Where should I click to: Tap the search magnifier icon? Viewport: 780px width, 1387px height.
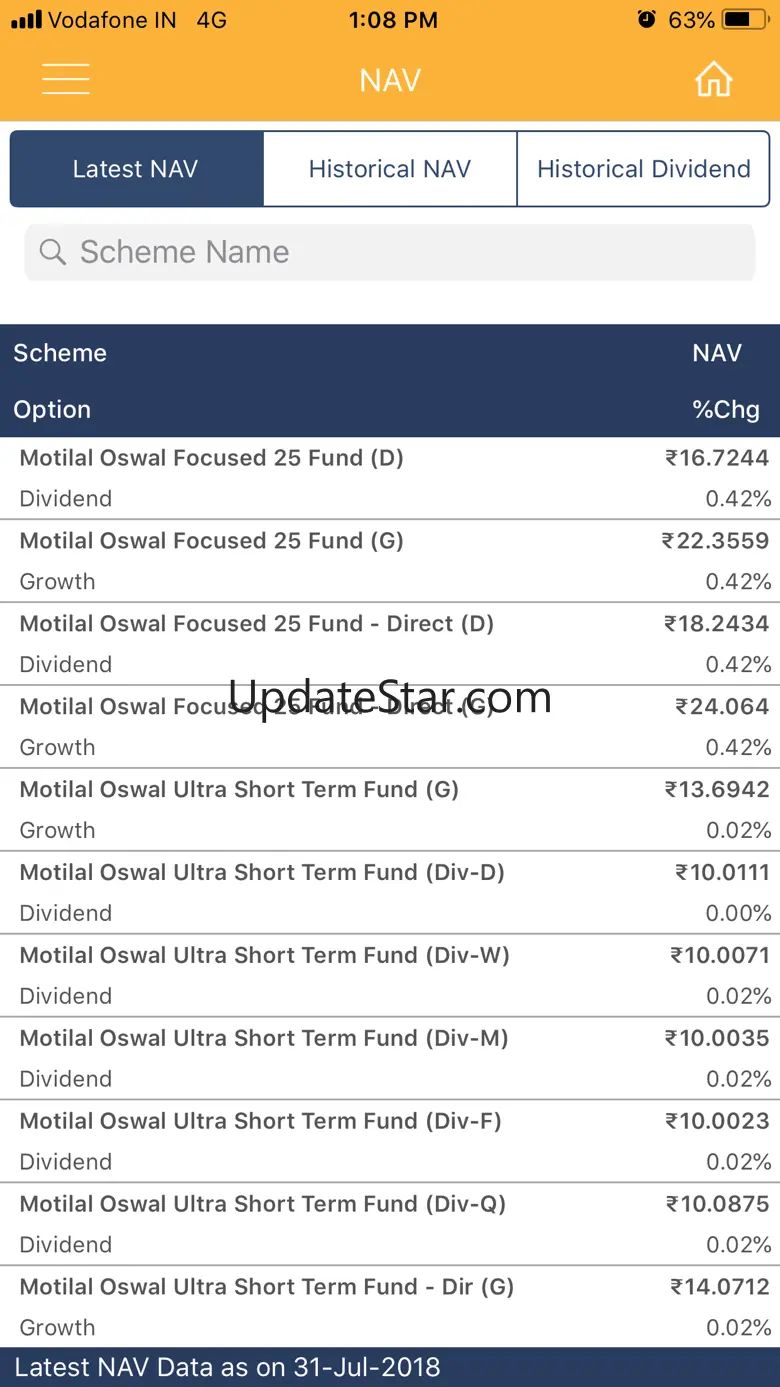pyautogui.click(x=52, y=252)
